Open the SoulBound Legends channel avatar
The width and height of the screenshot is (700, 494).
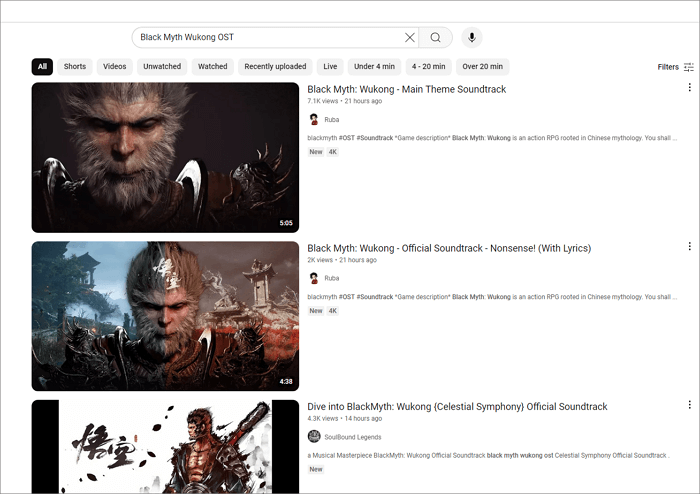(314, 436)
